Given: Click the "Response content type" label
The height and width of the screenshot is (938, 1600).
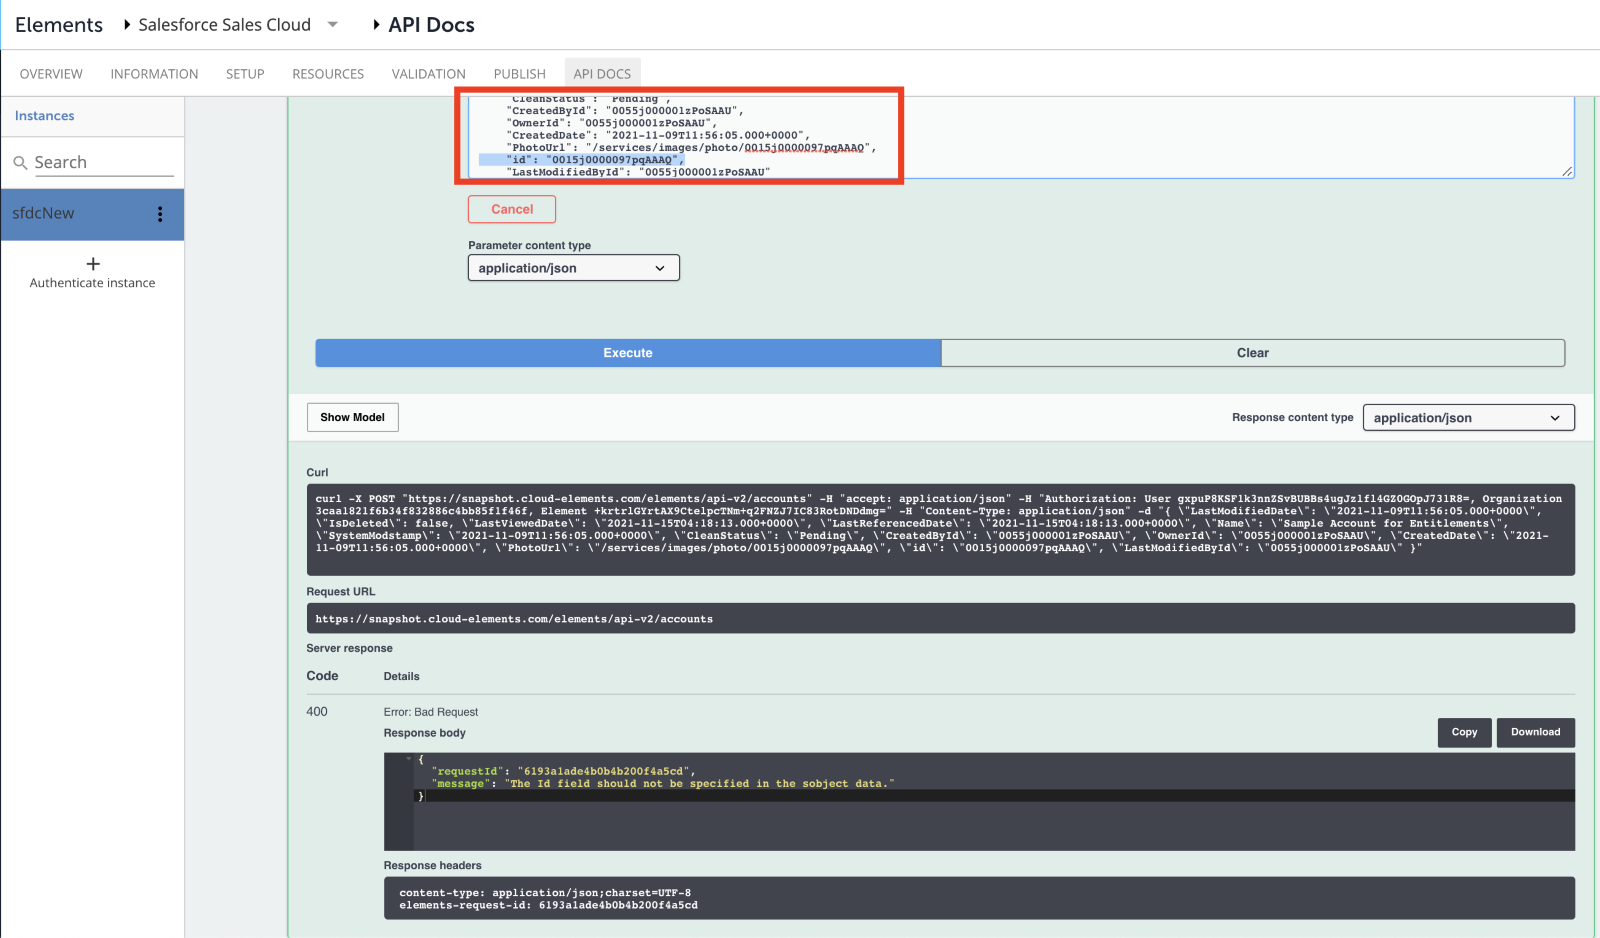Looking at the screenshot, I should click(1292, 418).
